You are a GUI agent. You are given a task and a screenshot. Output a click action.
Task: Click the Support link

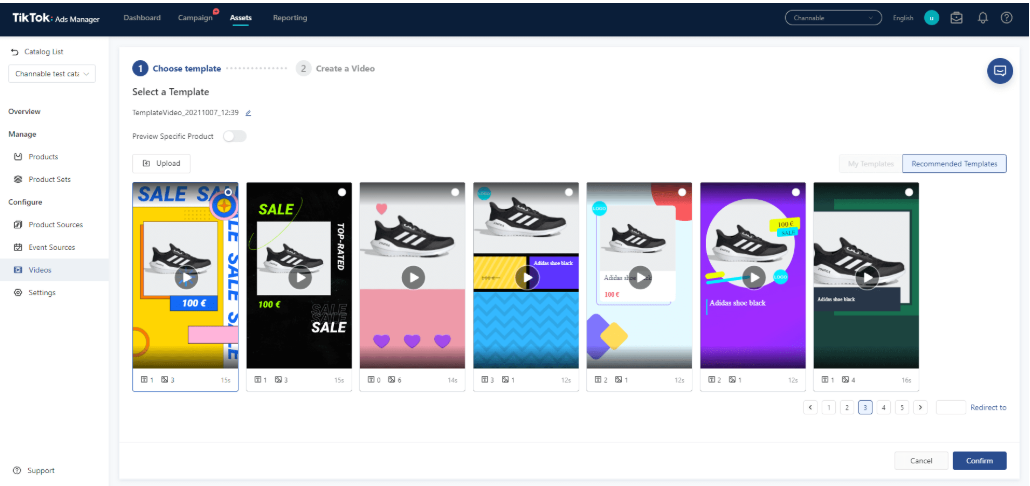pos(41,470)
